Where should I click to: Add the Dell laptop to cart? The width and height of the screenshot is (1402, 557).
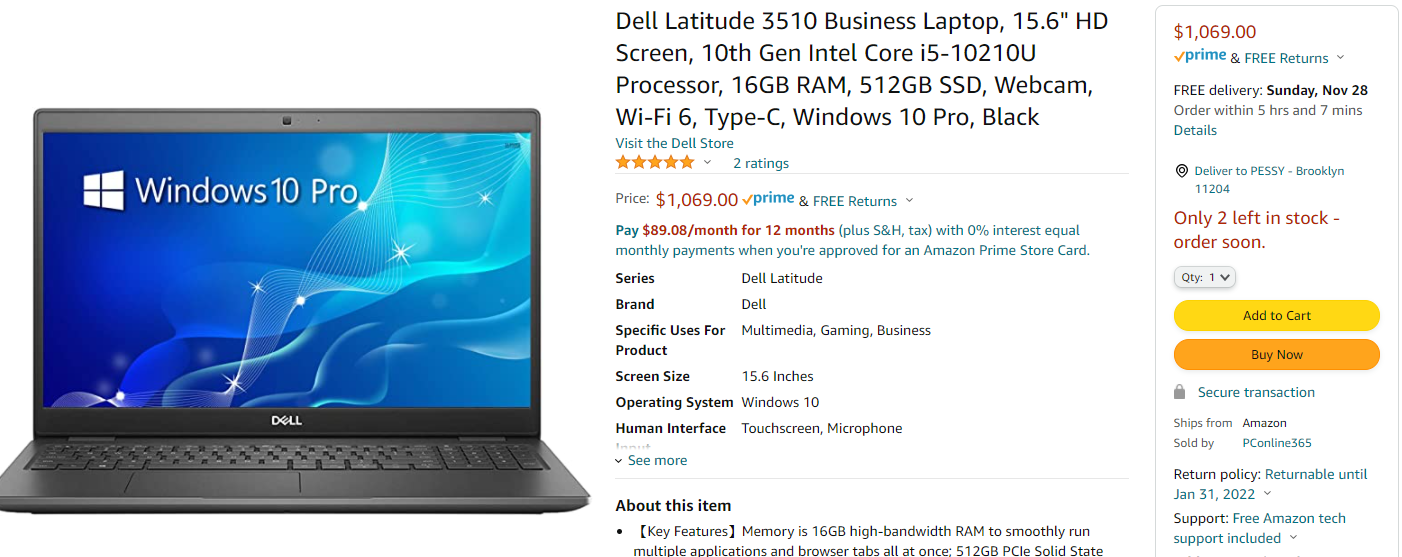(x=1277, y=315)
